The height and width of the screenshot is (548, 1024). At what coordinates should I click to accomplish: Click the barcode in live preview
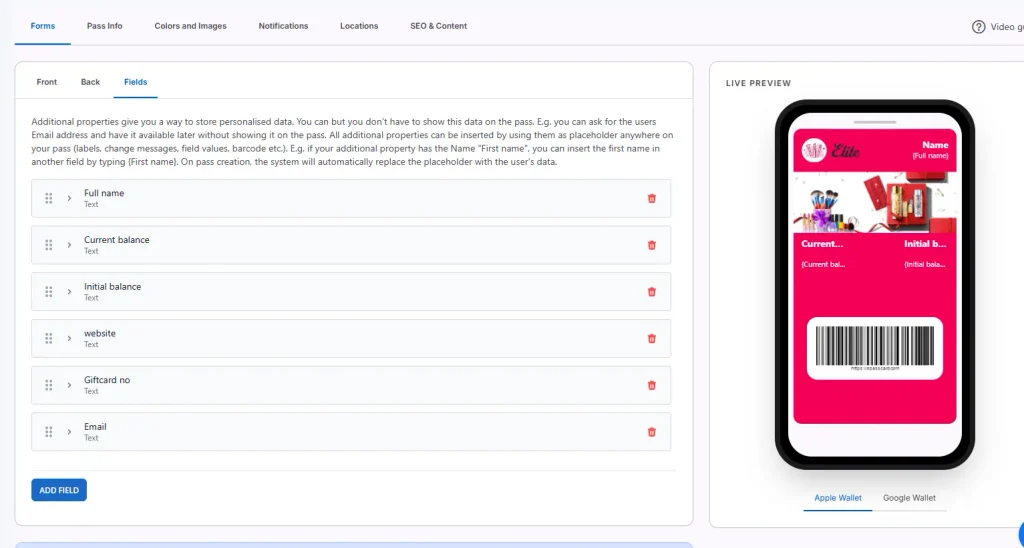[x=874, y=347]
